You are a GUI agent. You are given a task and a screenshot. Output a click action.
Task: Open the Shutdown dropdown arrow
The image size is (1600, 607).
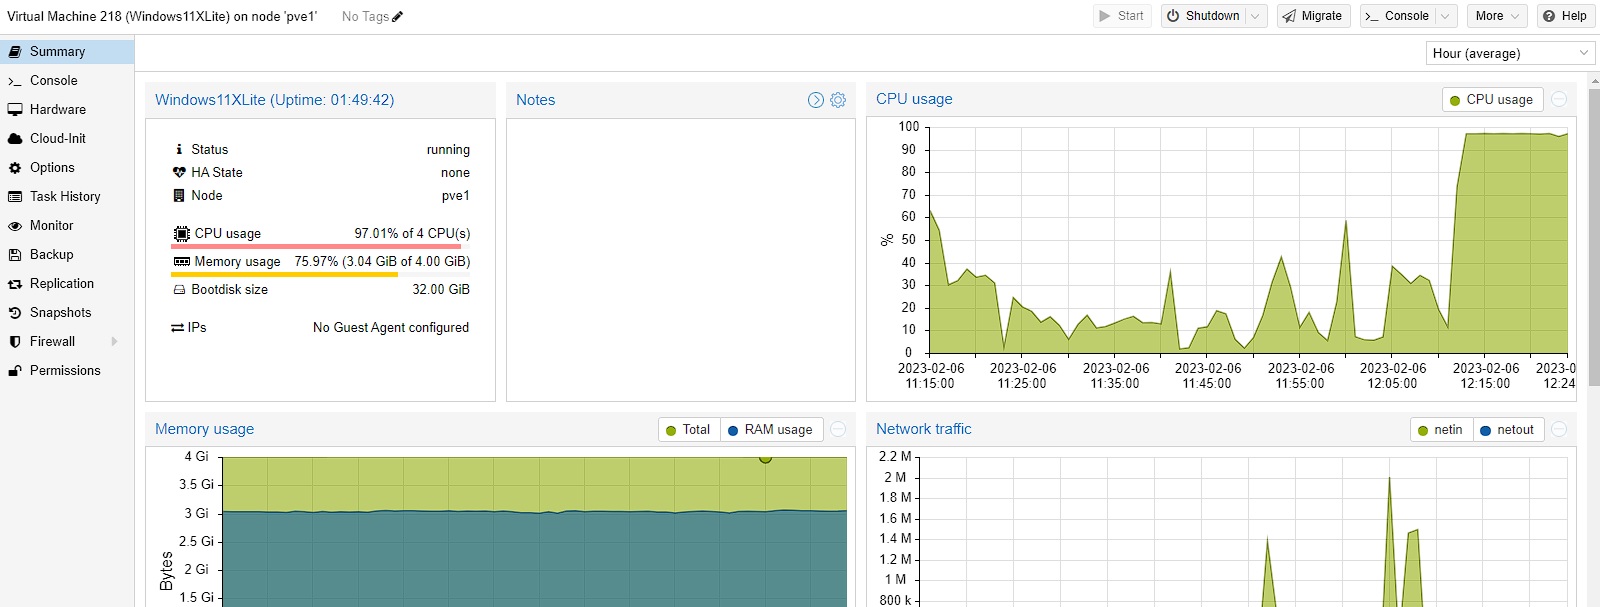pos(1256,16)
